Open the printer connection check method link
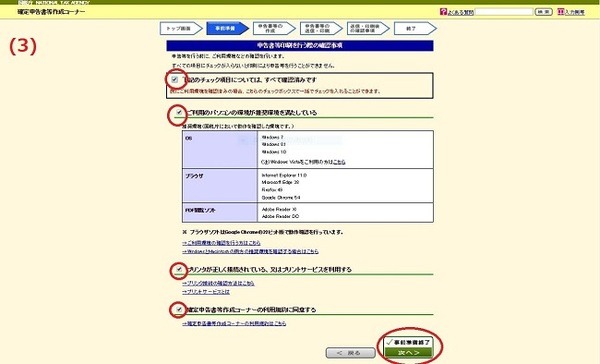 point(218,283)
